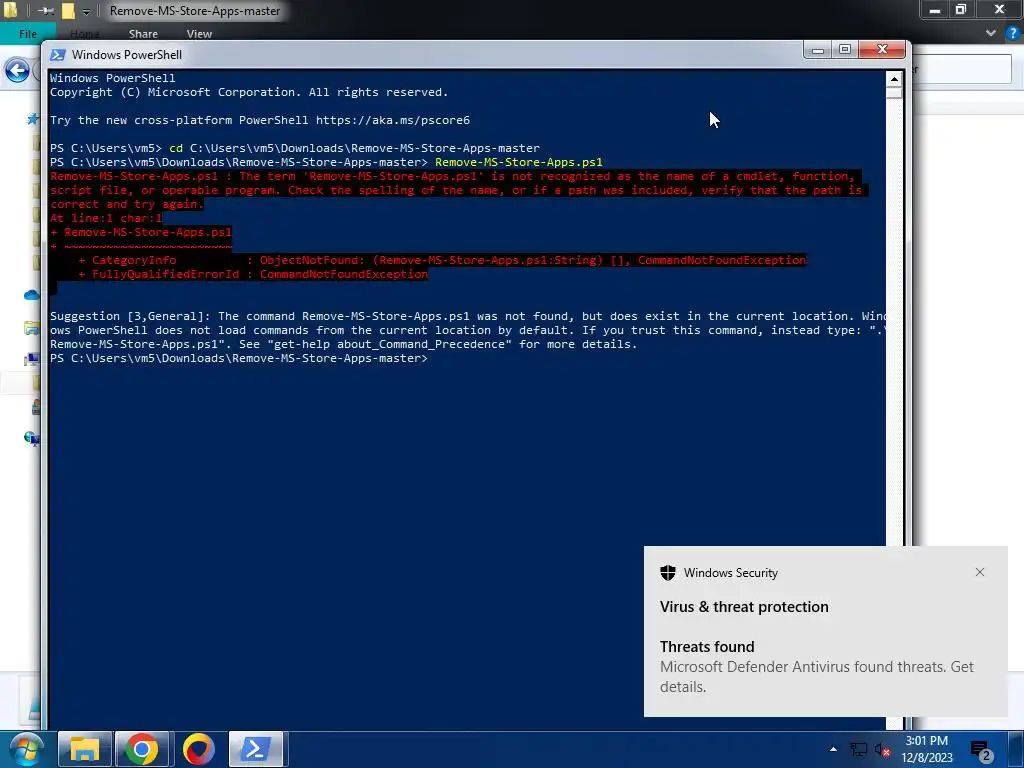Open the Home tab in Explorer
1024x768 pixels.
coord(84,34)
